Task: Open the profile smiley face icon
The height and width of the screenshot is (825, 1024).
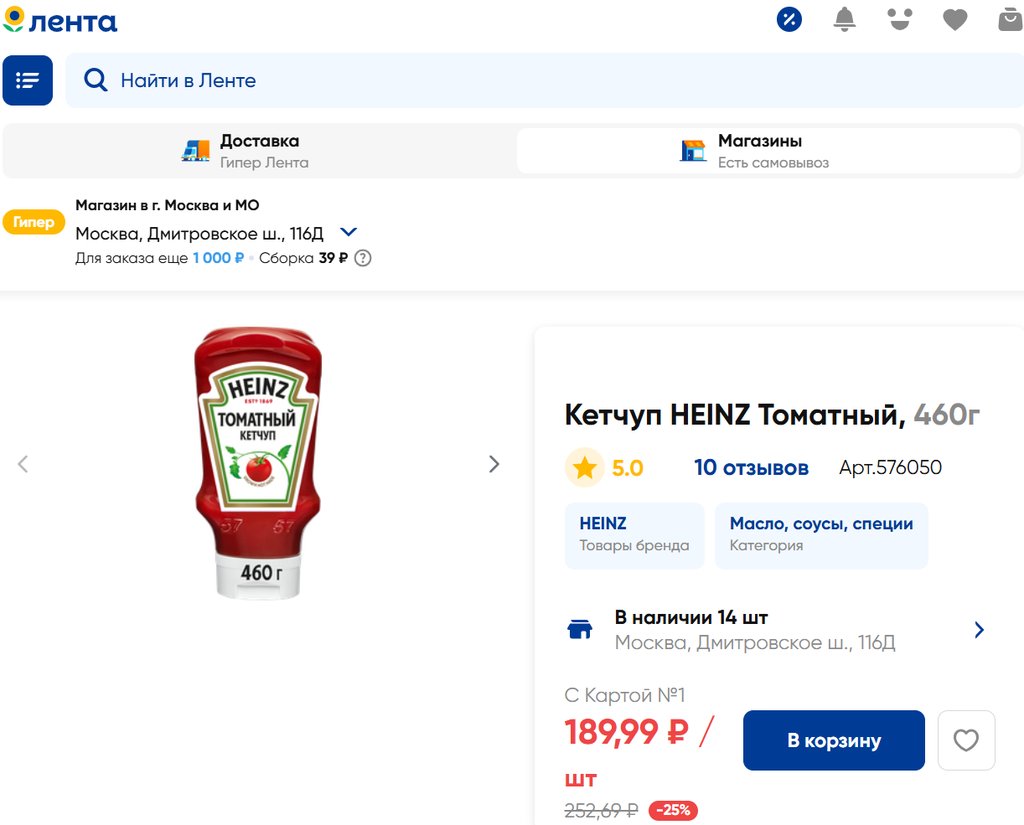Action: [900, 20]
